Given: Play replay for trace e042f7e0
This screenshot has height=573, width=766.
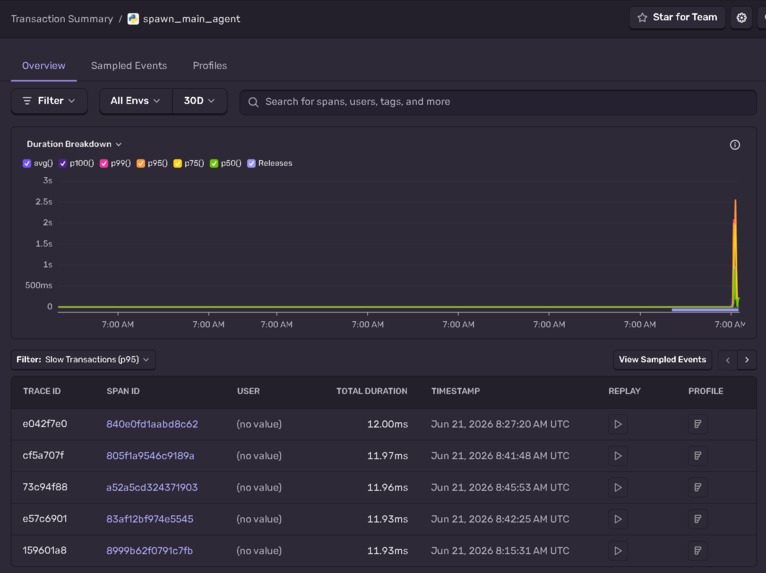Looking at the screenshot, I should coord(617,424).
